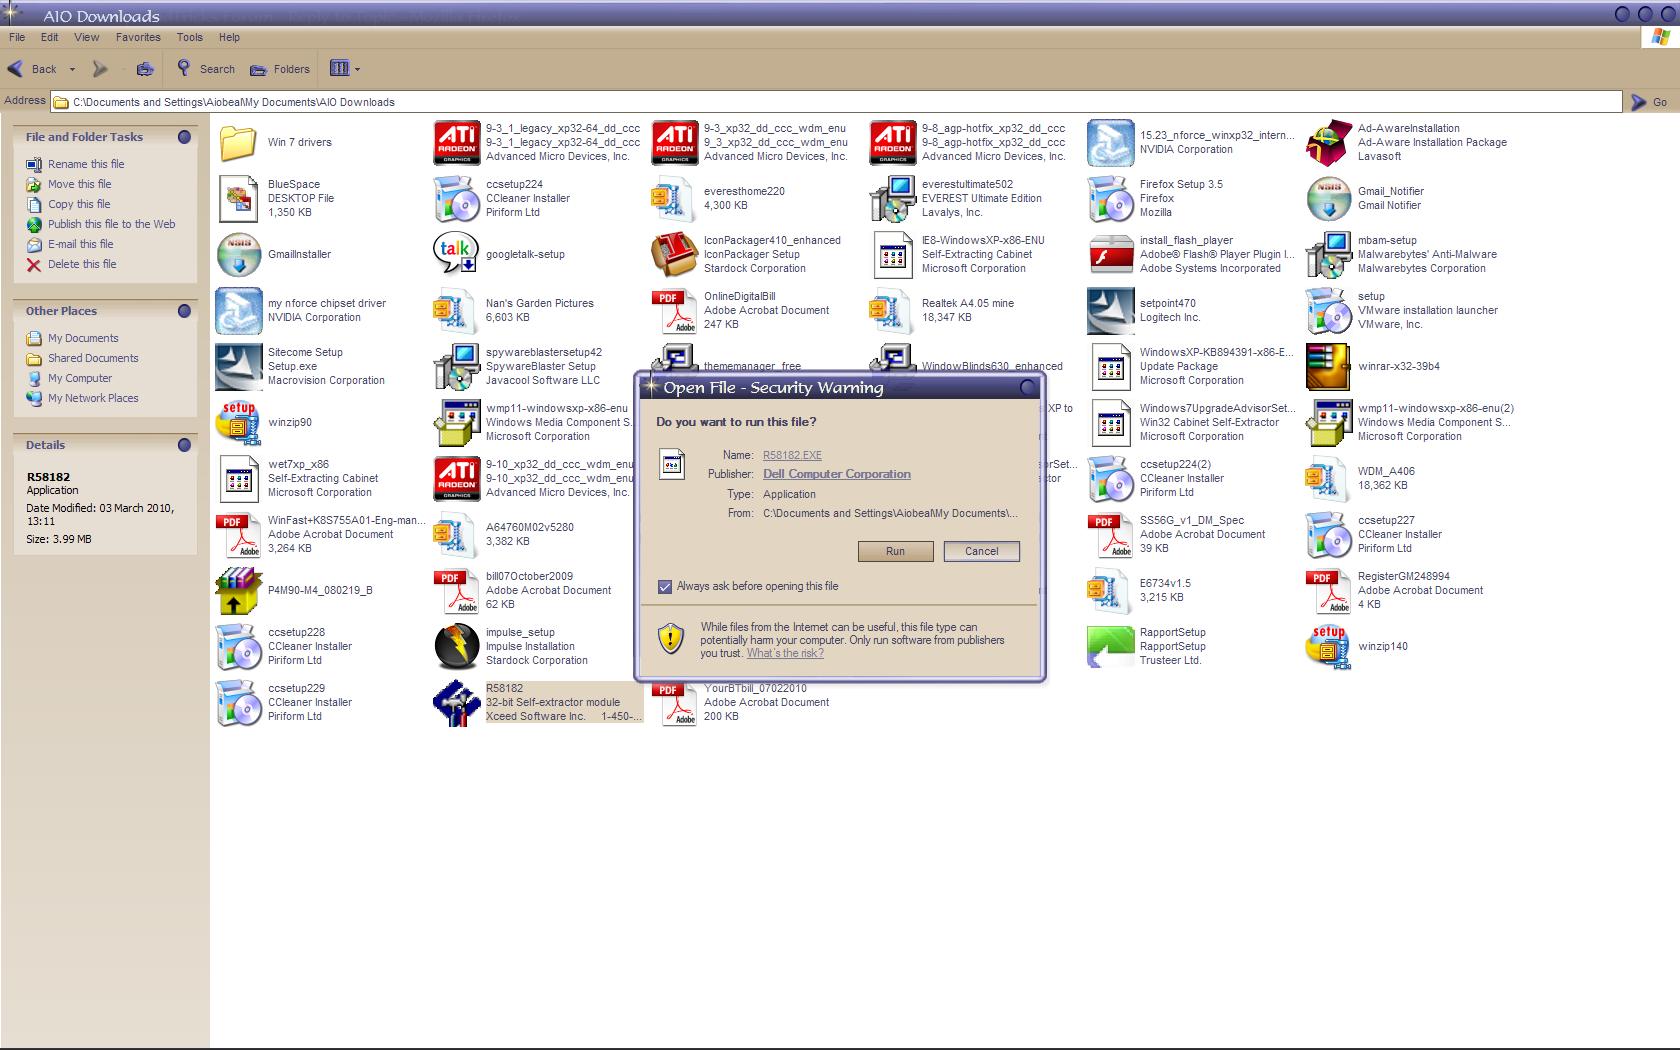The width and height of the screenshot is (1680, 1050).
Task: Uncheck Always ask before opening this file
Action: [665, 586]
